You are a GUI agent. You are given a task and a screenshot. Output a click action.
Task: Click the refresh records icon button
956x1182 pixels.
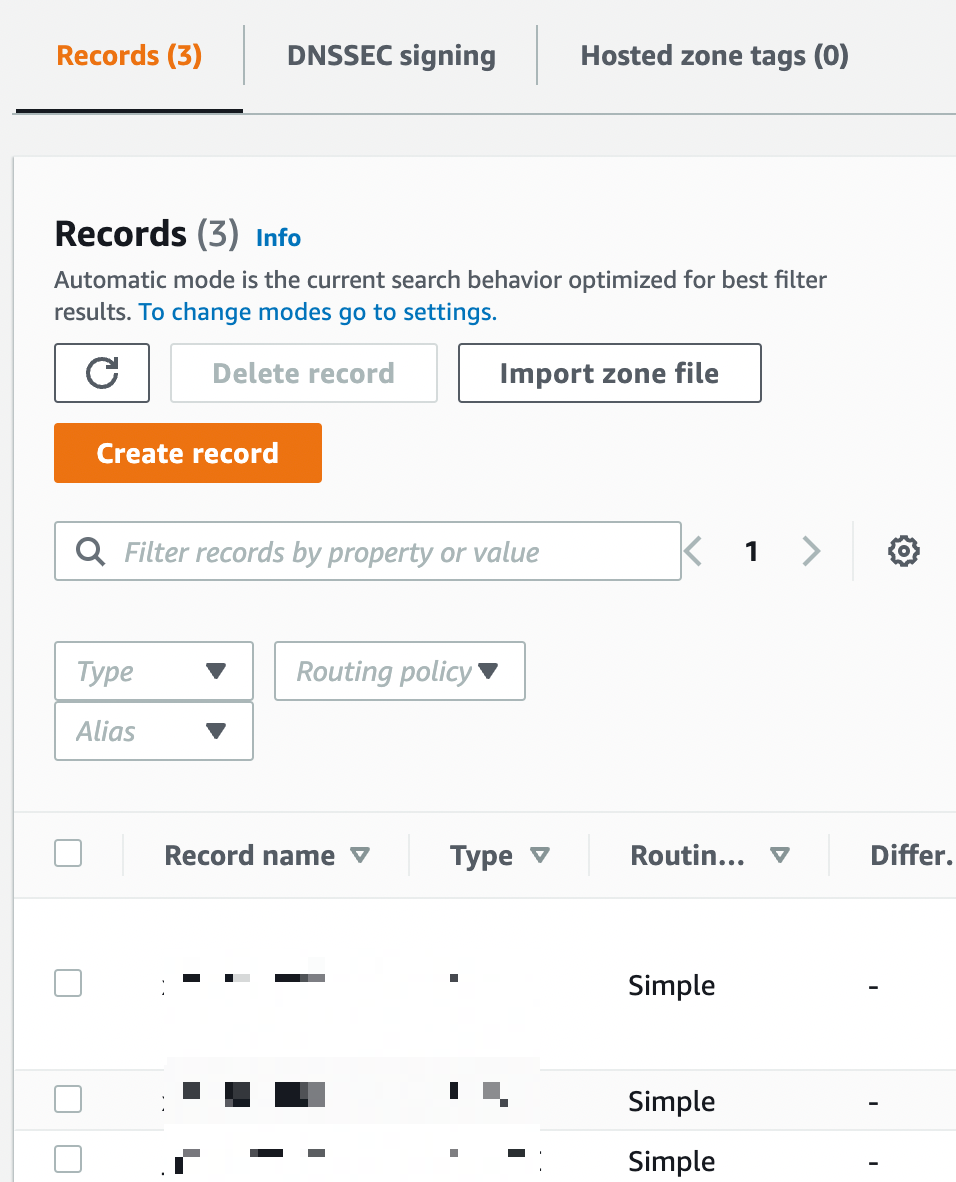pyautogui.click(x=102, y=373)
